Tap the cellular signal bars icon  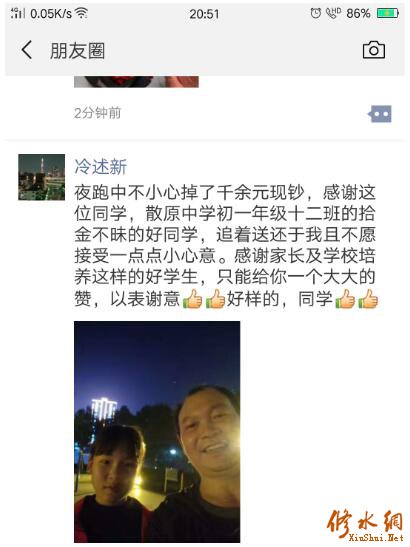pos(18,13)
